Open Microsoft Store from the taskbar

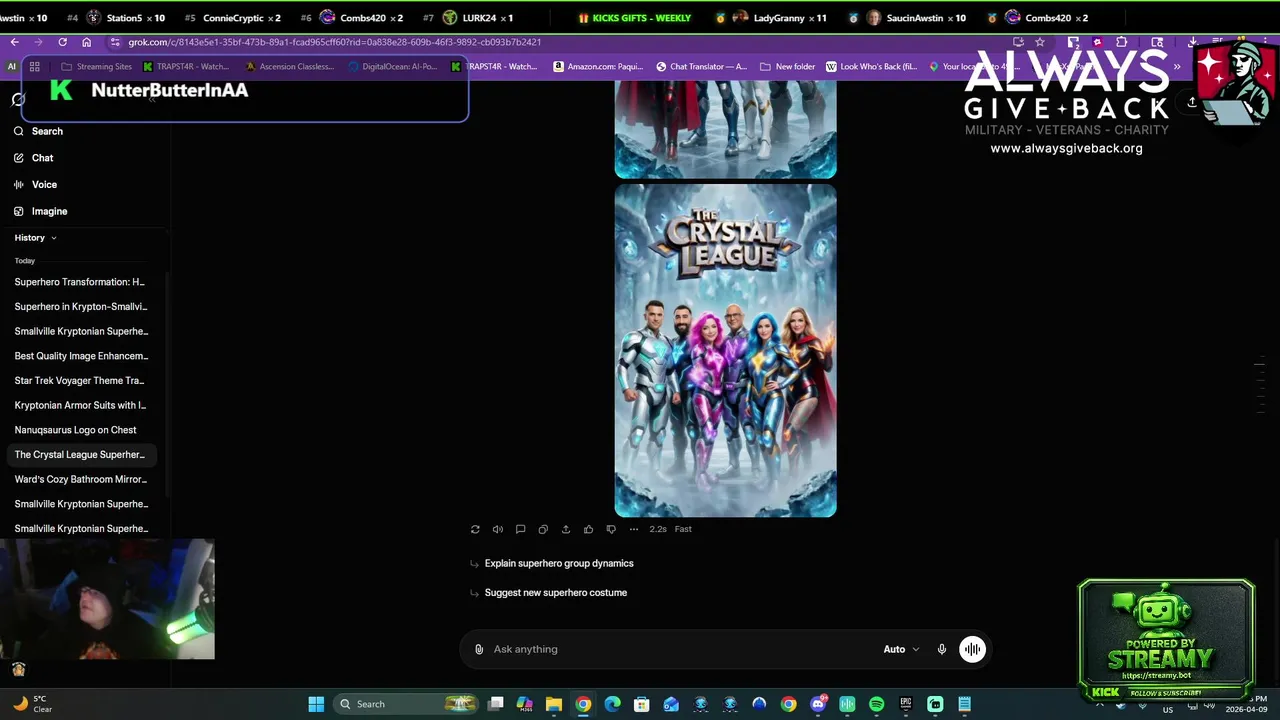[x=642, y=704]
